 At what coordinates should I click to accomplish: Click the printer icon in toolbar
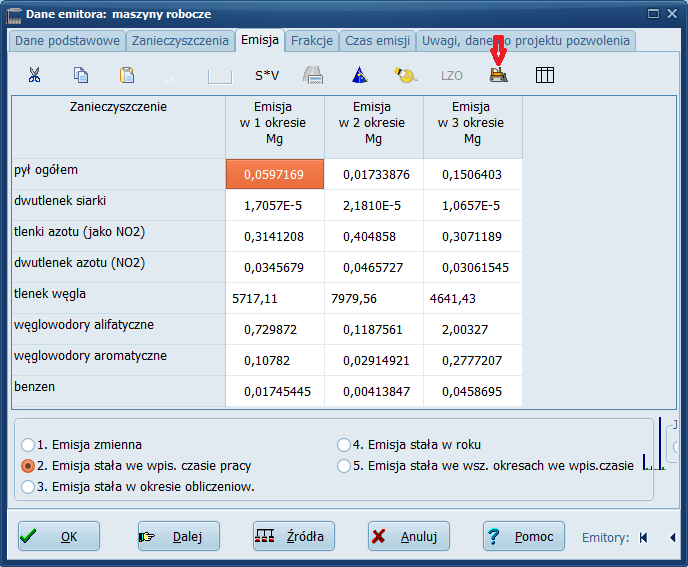coord(313,75)
